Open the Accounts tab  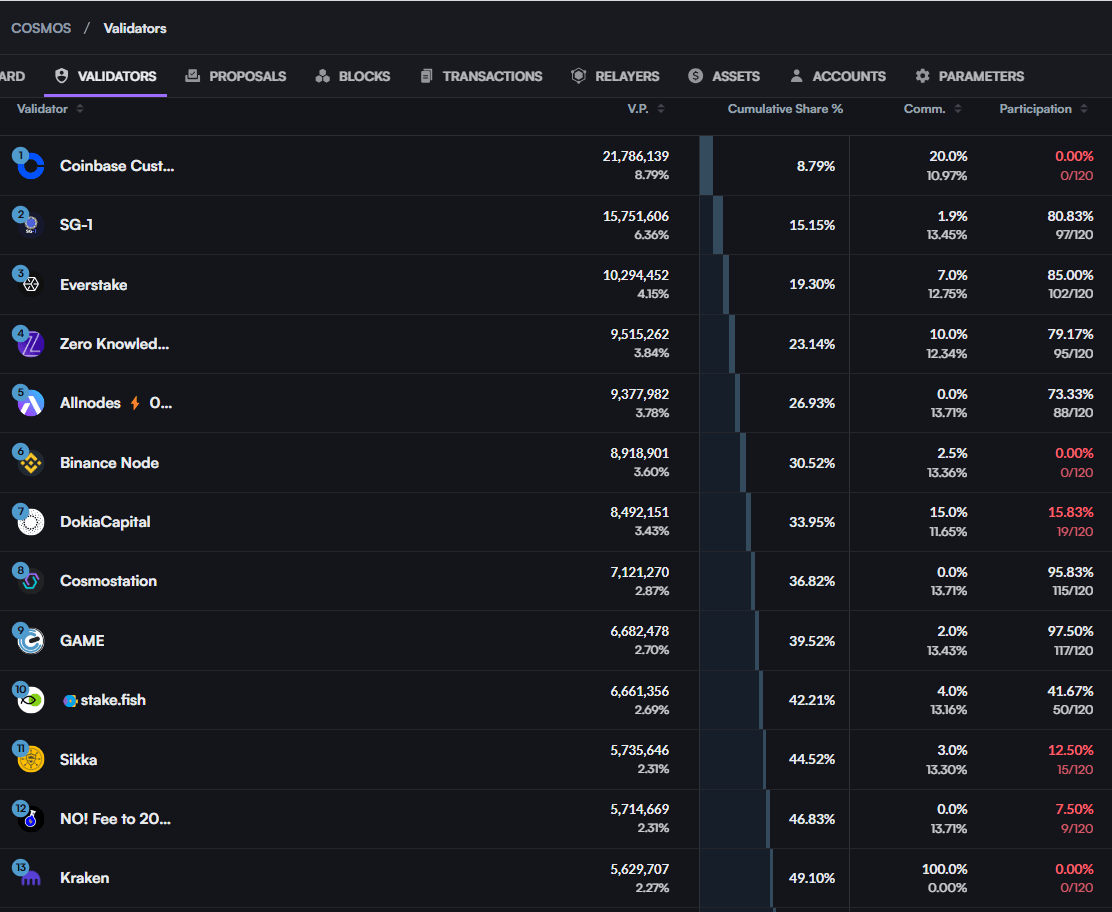tap(838, 76)
